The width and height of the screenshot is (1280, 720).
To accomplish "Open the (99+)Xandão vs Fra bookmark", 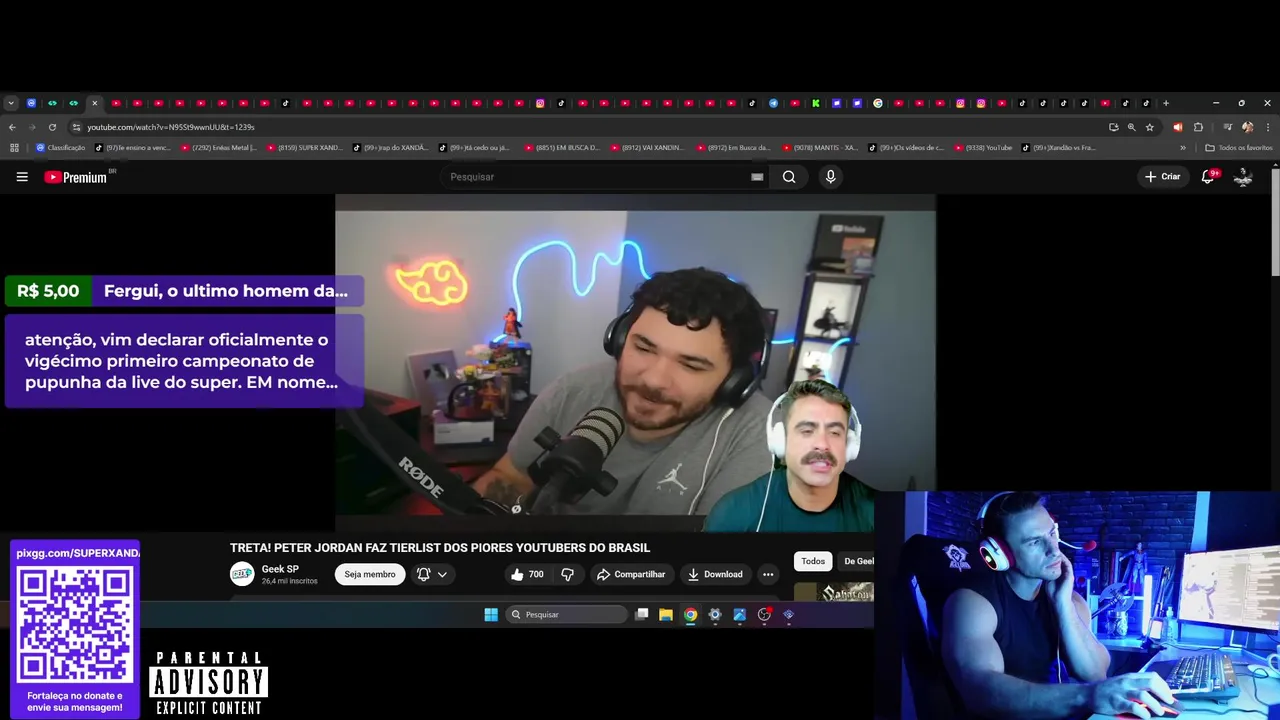I will click(1059, 148).
